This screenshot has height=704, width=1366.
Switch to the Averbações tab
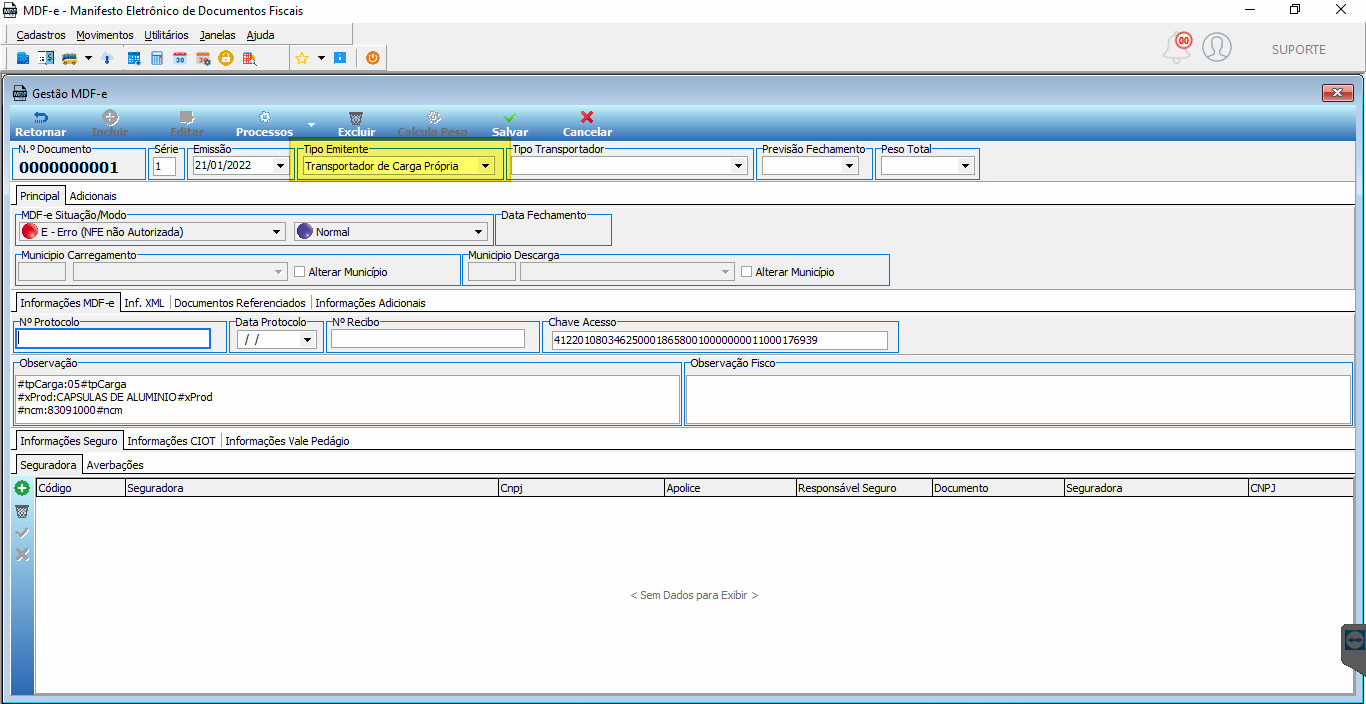115,465
